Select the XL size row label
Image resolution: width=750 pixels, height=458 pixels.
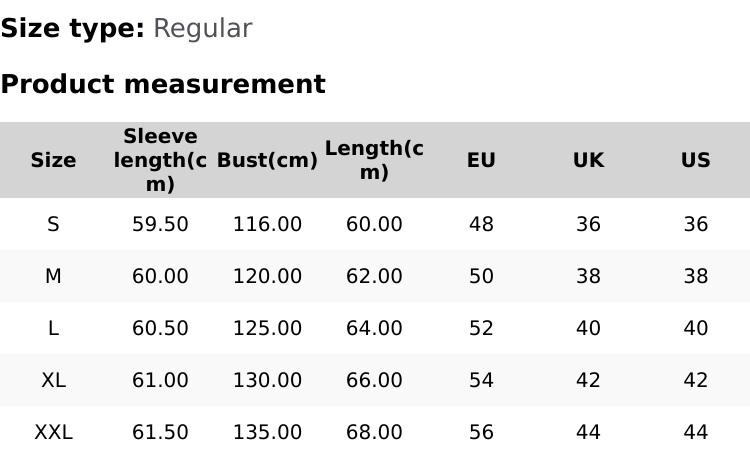point(53,380)
